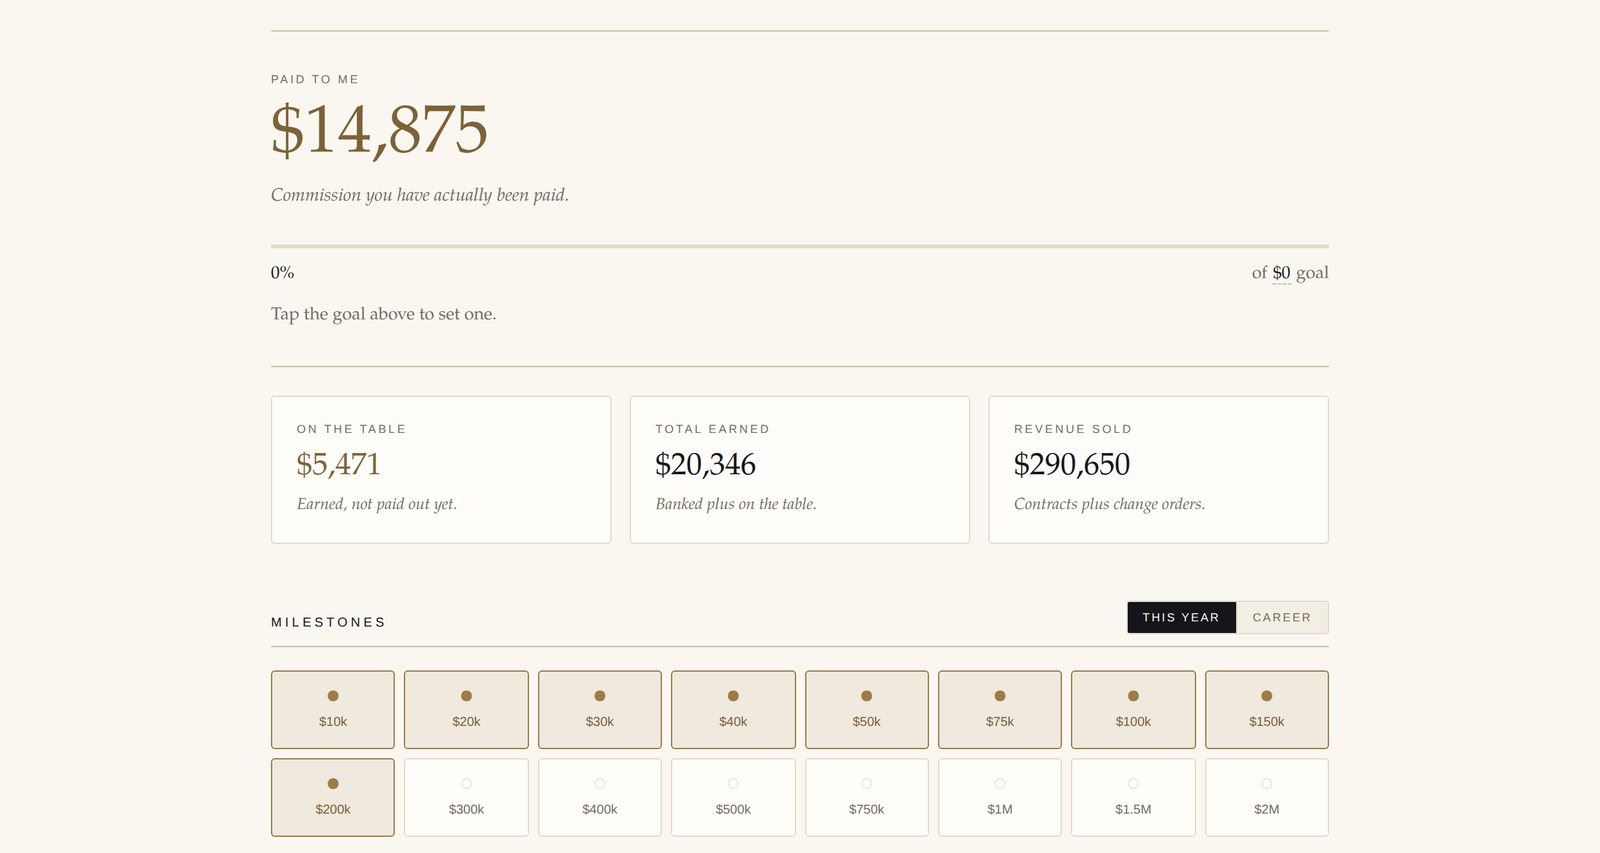Screen dimensions: 1600x853
Task: Select the $400k milestone tile
Action: pos(600,797)
